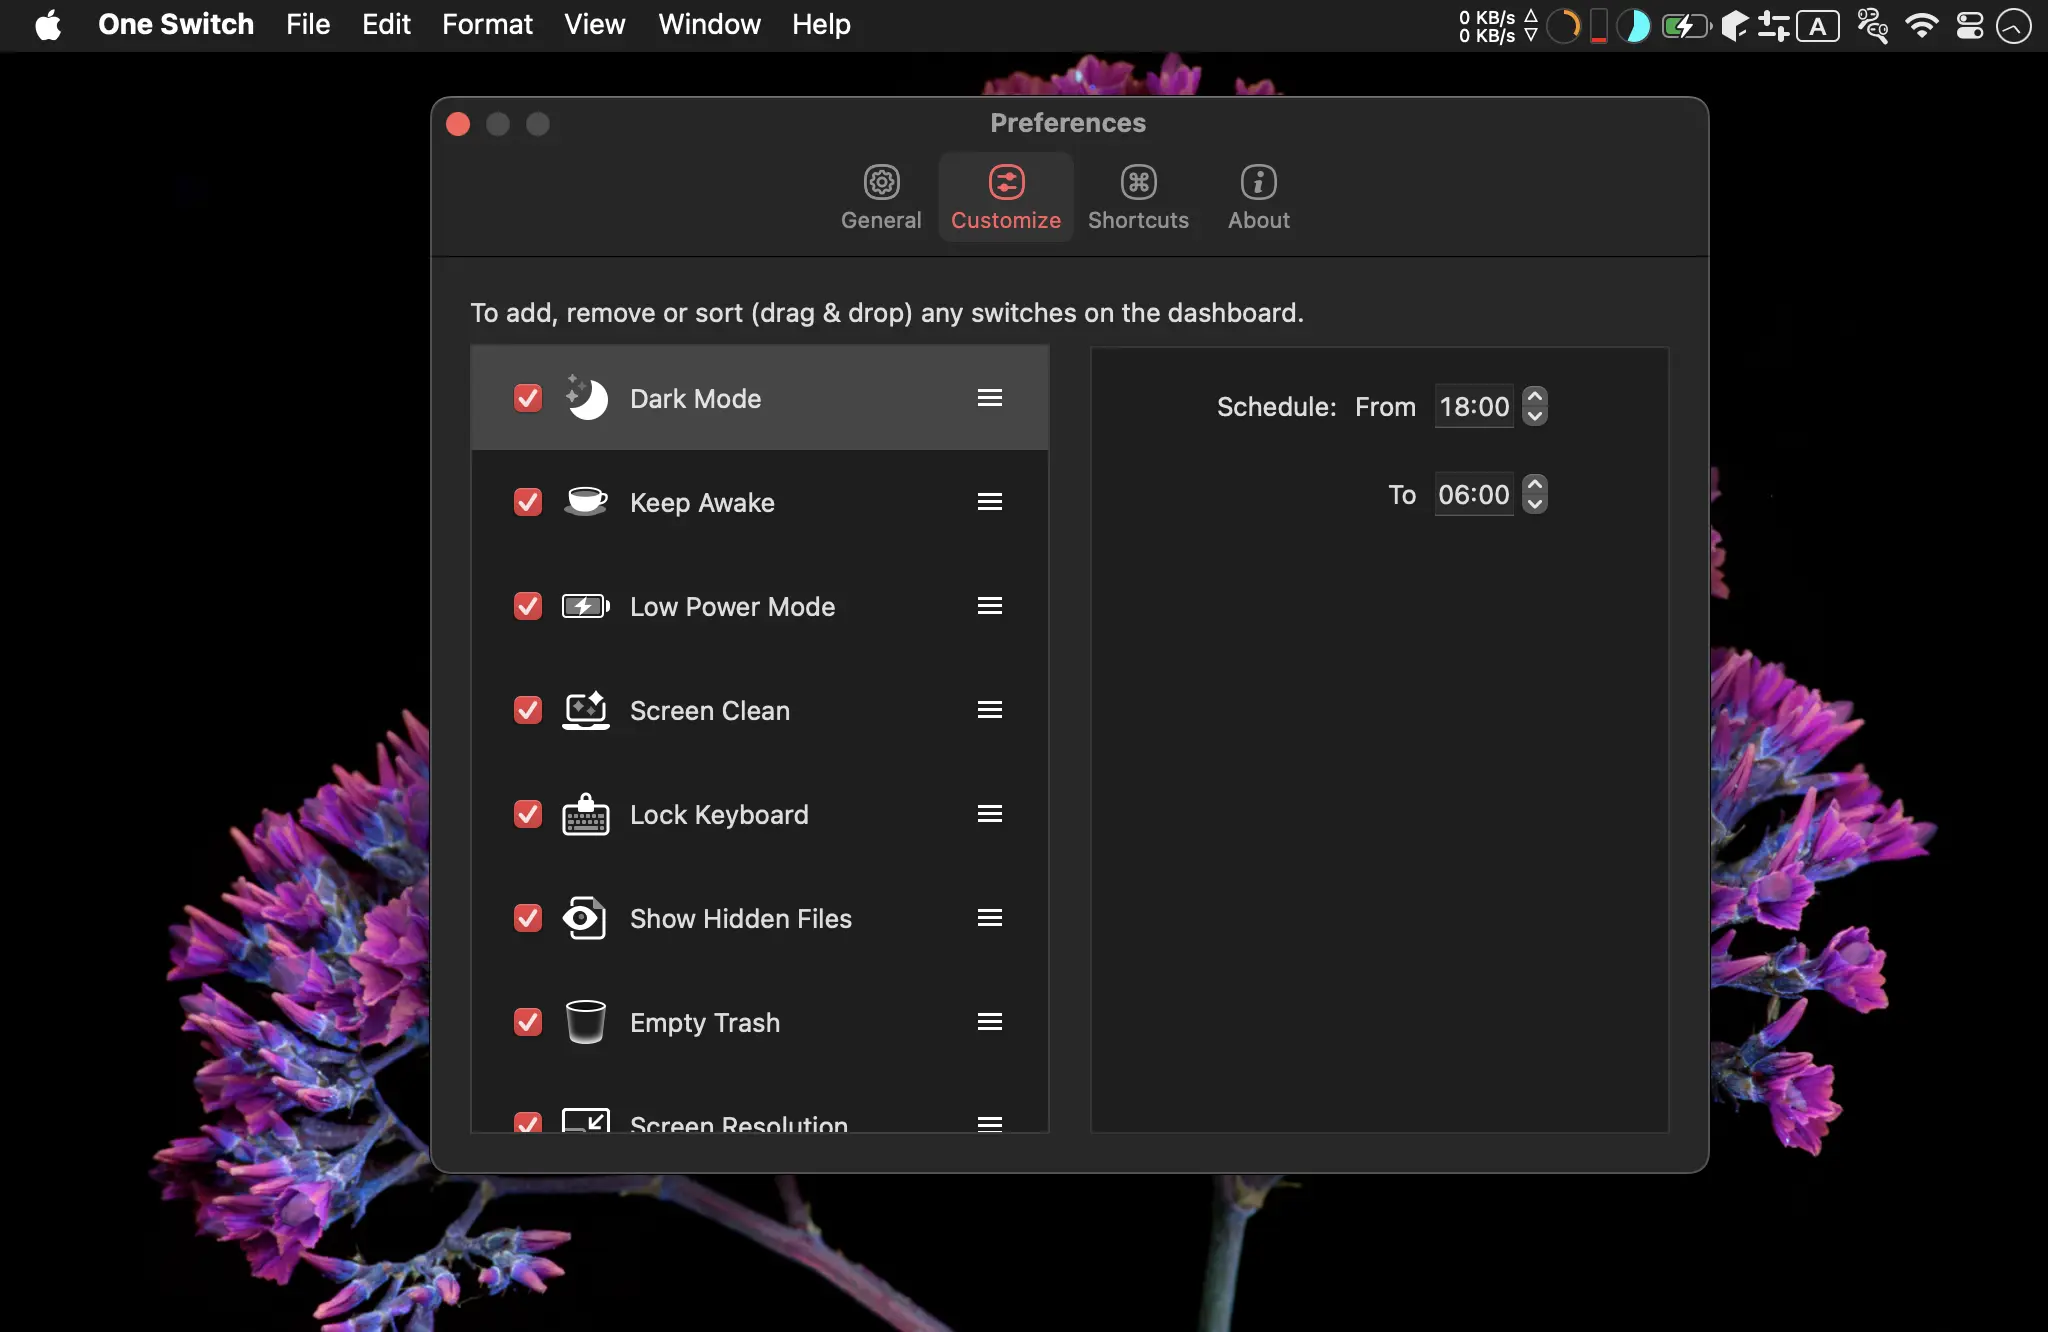Viewport: 2048px width, 1332px height.
Task: Uncheck the Dark Mode checkbox
Action: point(528,398)
